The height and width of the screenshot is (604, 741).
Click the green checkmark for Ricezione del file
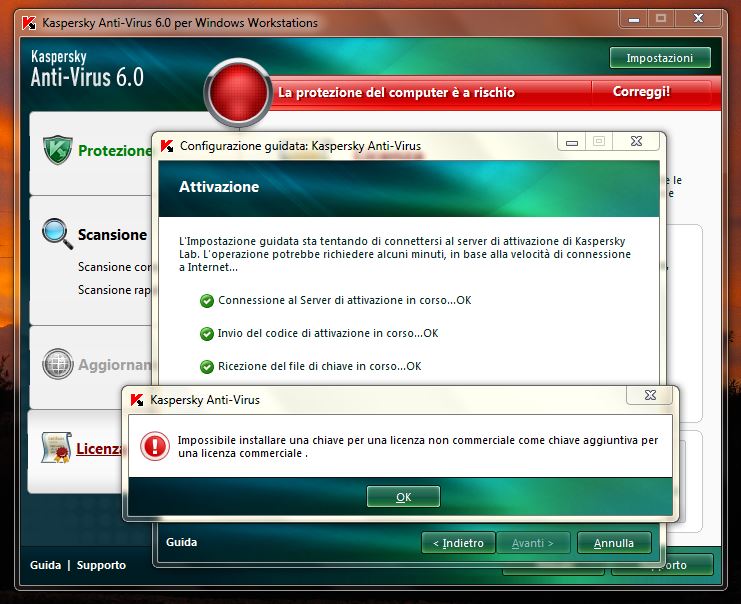point(207,366)
